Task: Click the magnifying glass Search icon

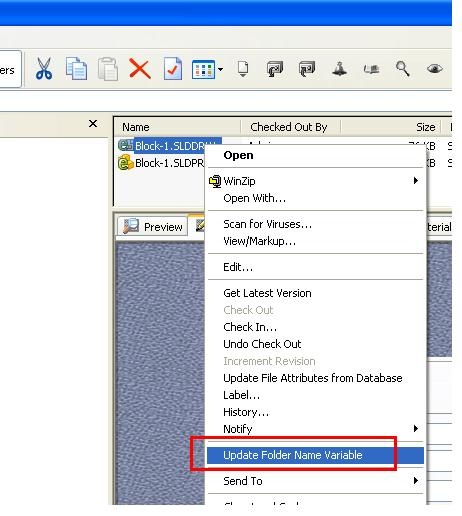Action: 403,69
